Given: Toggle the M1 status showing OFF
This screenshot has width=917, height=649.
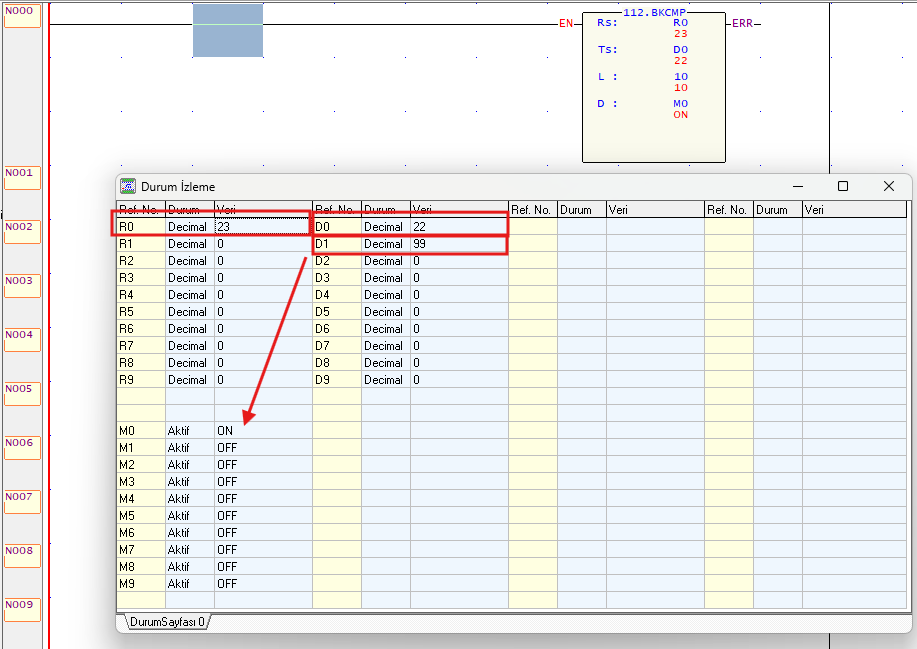Looking at the screenshot, I should 262,448.
